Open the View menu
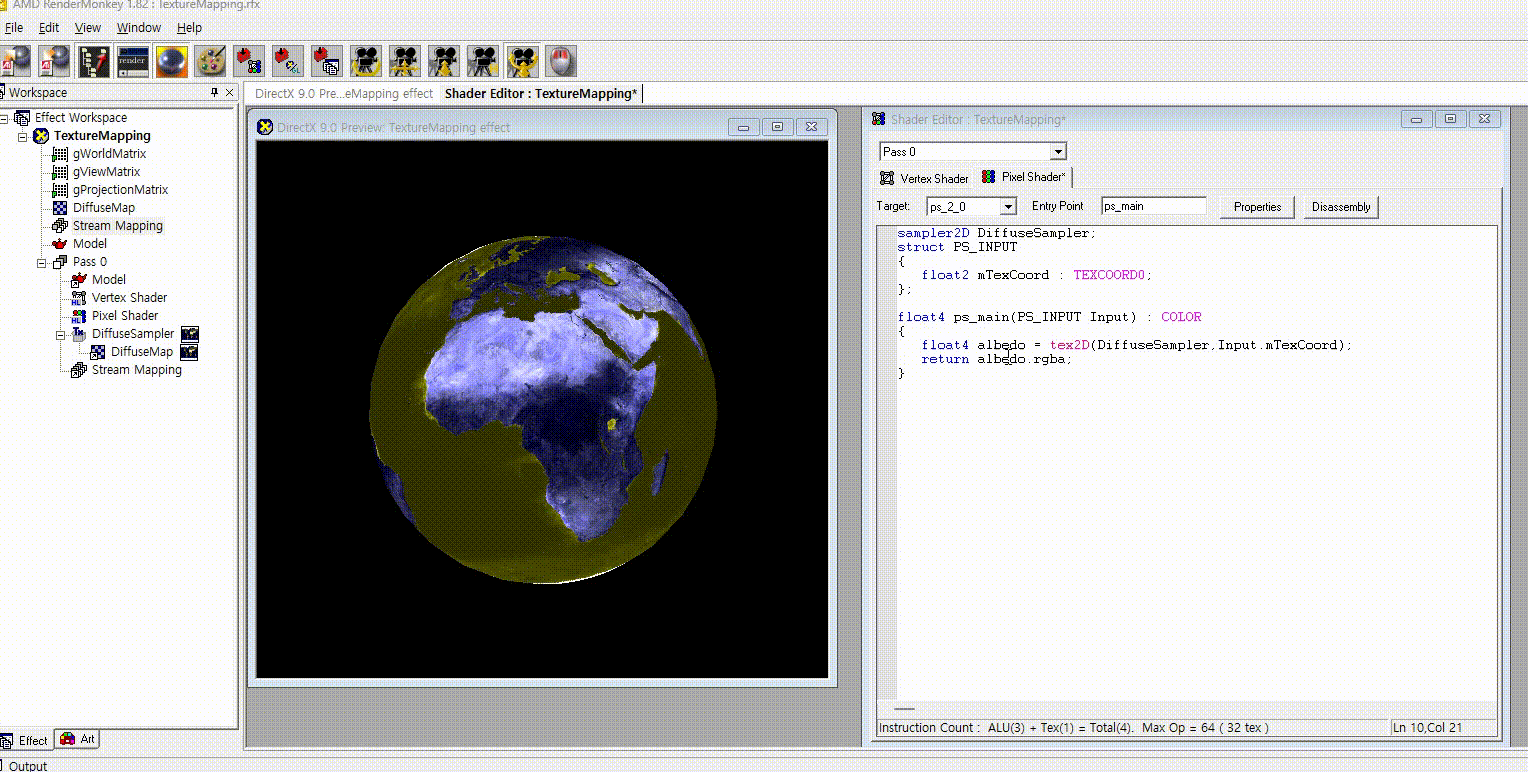The height and width of the screenshot is (772, 1528). click(88, 28)
